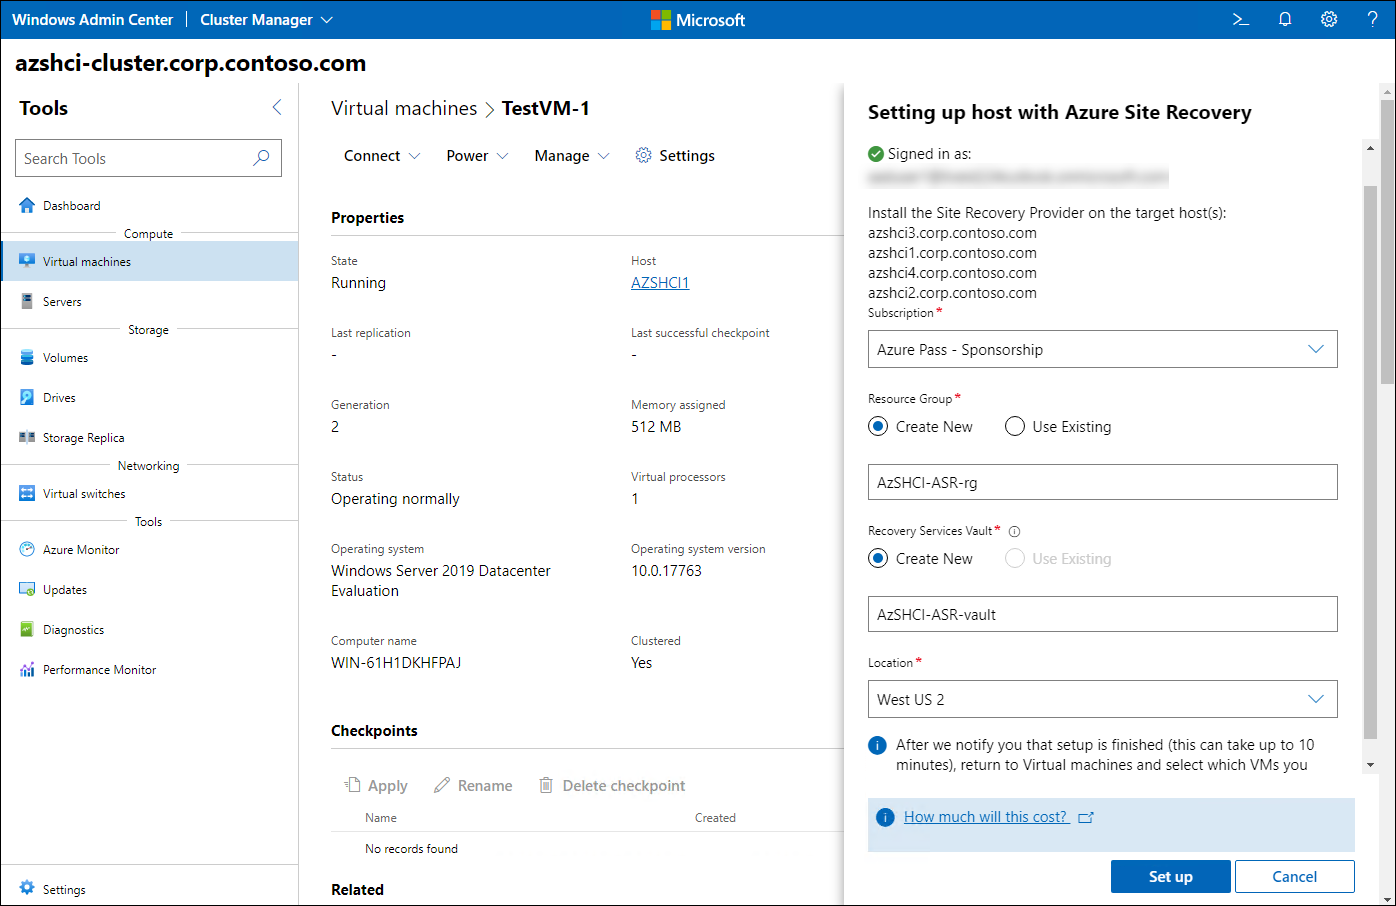Open the Power menu

tap(477, 155)
